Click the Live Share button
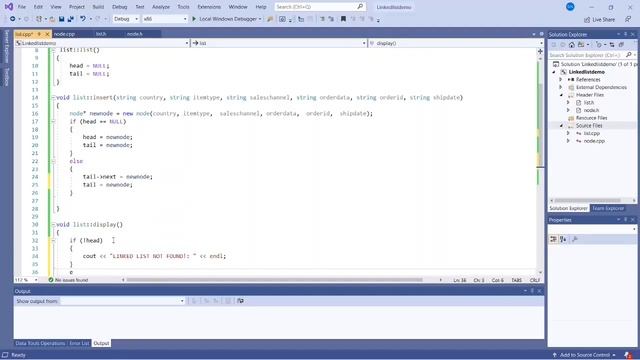 click(599, 20)
